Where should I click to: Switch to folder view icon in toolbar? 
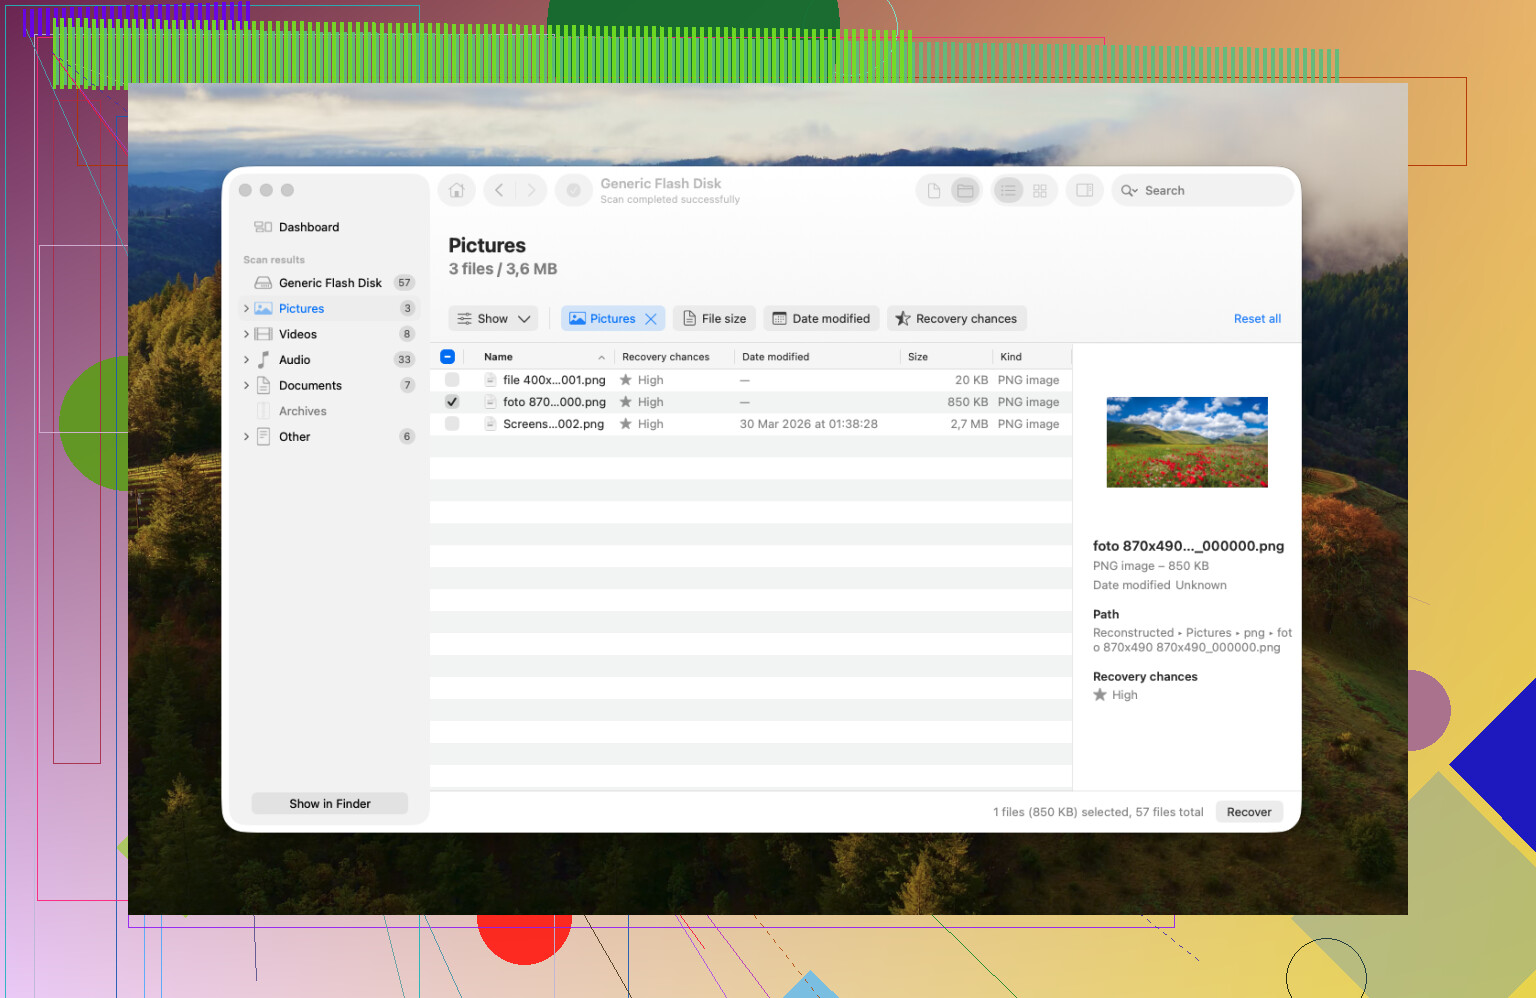[x=965, y=190]
